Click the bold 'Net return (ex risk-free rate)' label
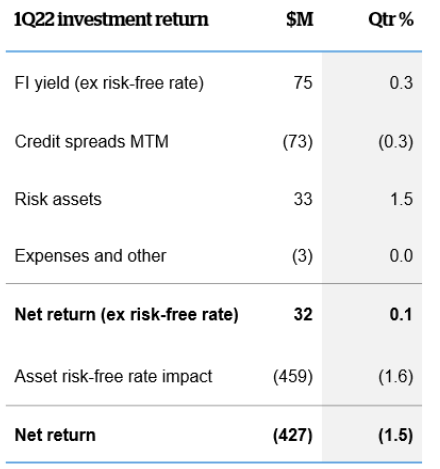Image resolution: width=440 pixels, height=469 pixels. click(x=127, y=315)
